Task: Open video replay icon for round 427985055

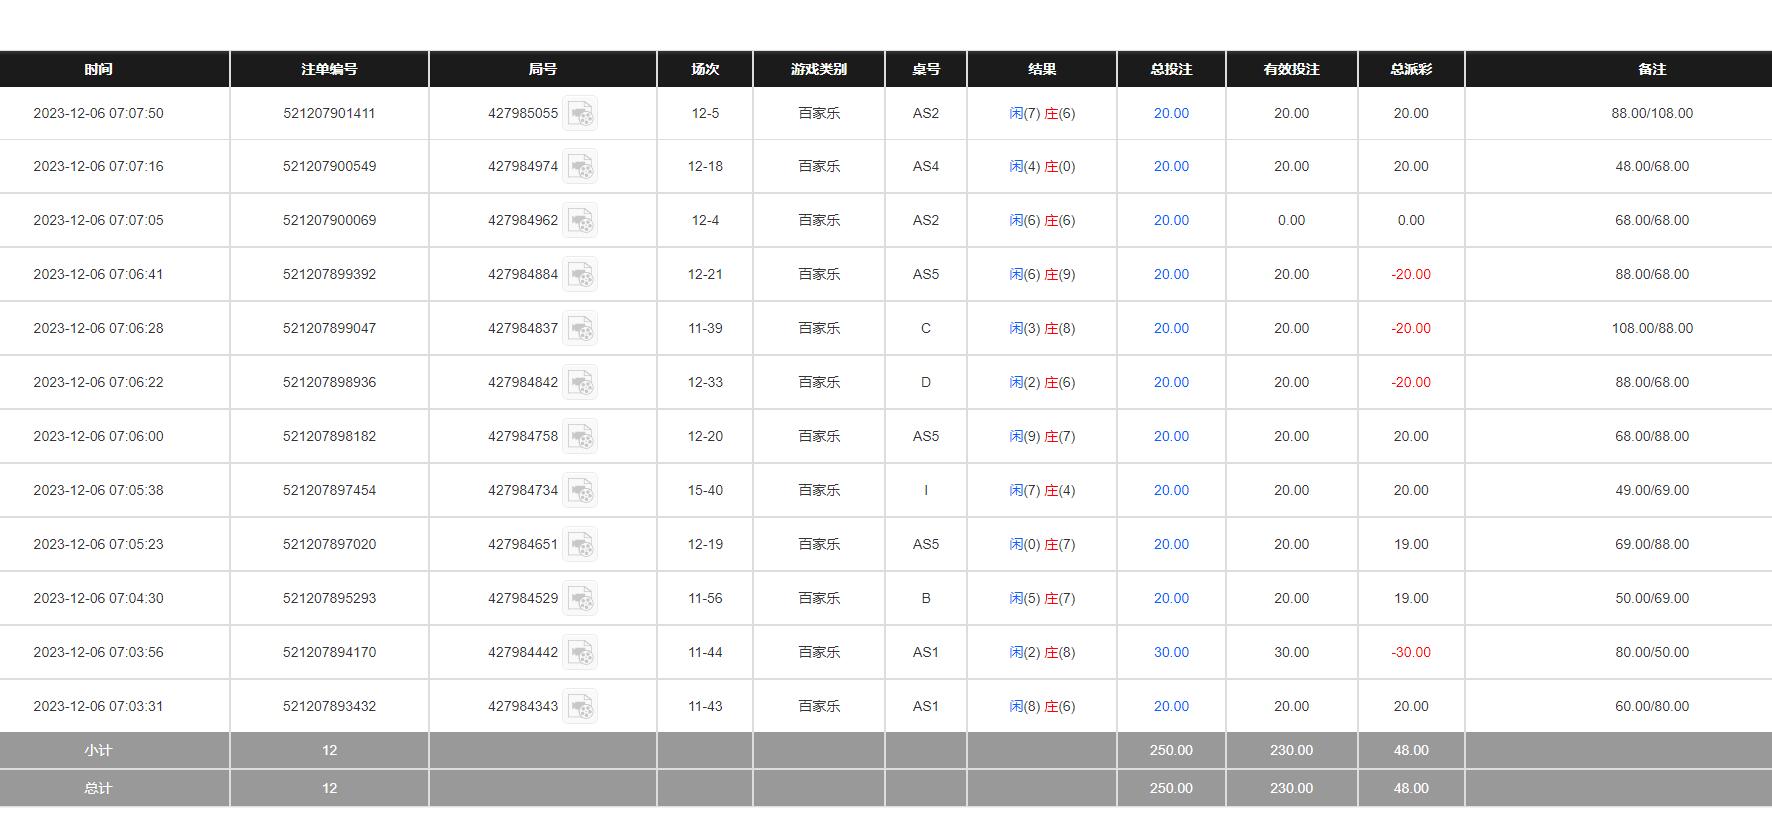Action: [580, 114]
